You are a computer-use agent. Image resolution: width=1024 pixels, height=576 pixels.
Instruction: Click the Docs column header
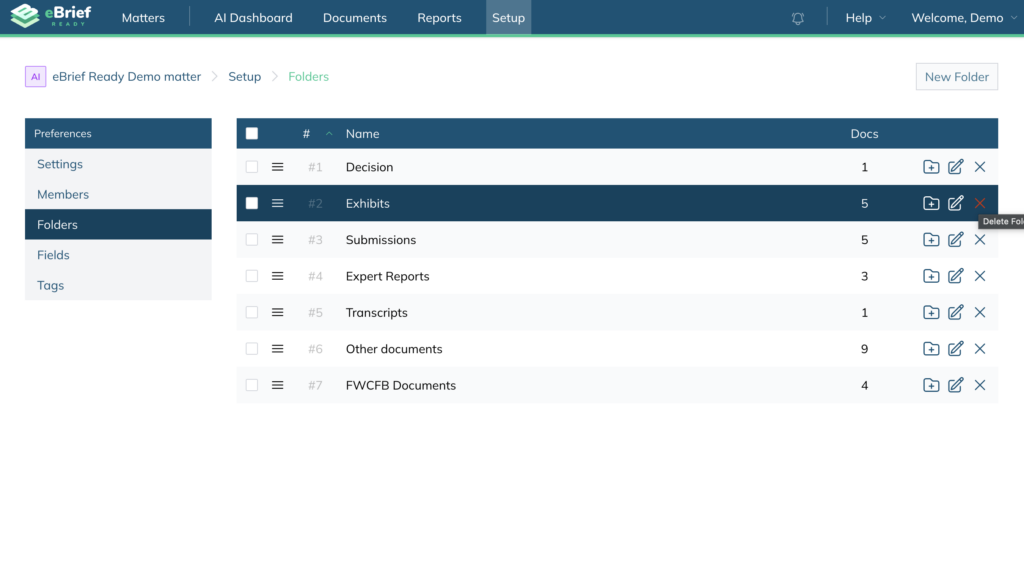[864, 134]
